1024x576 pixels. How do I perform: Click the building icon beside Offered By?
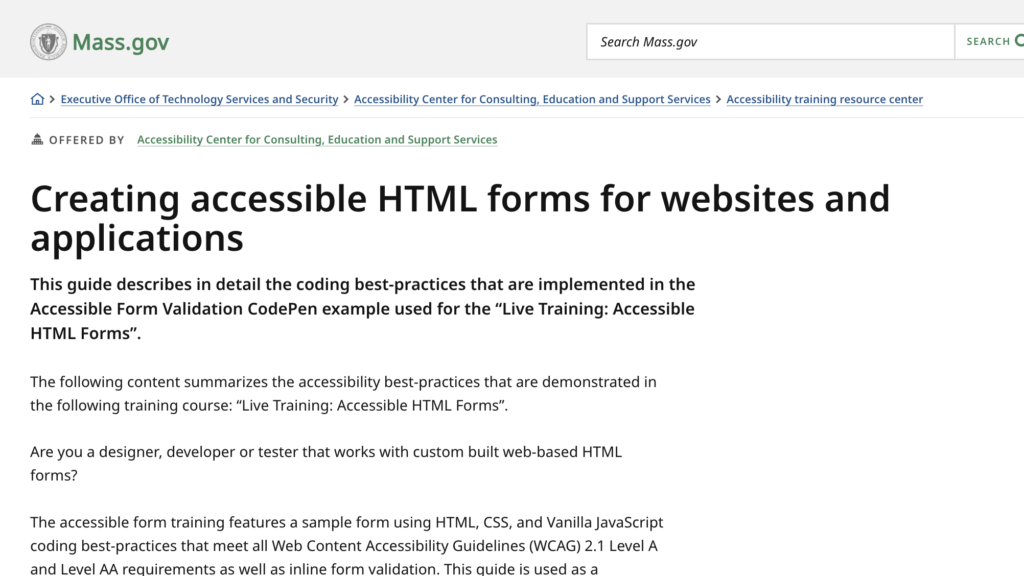click(x=38, y=140)
